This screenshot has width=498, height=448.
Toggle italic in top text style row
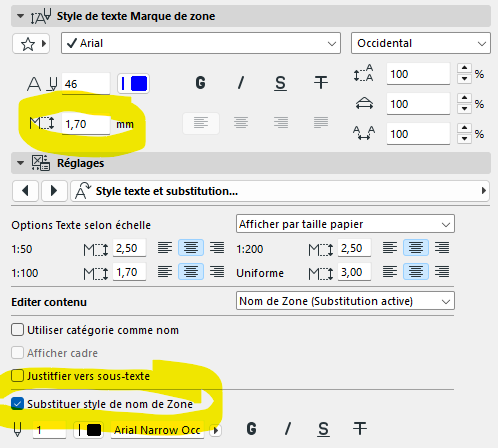click(x=241, y=83)
